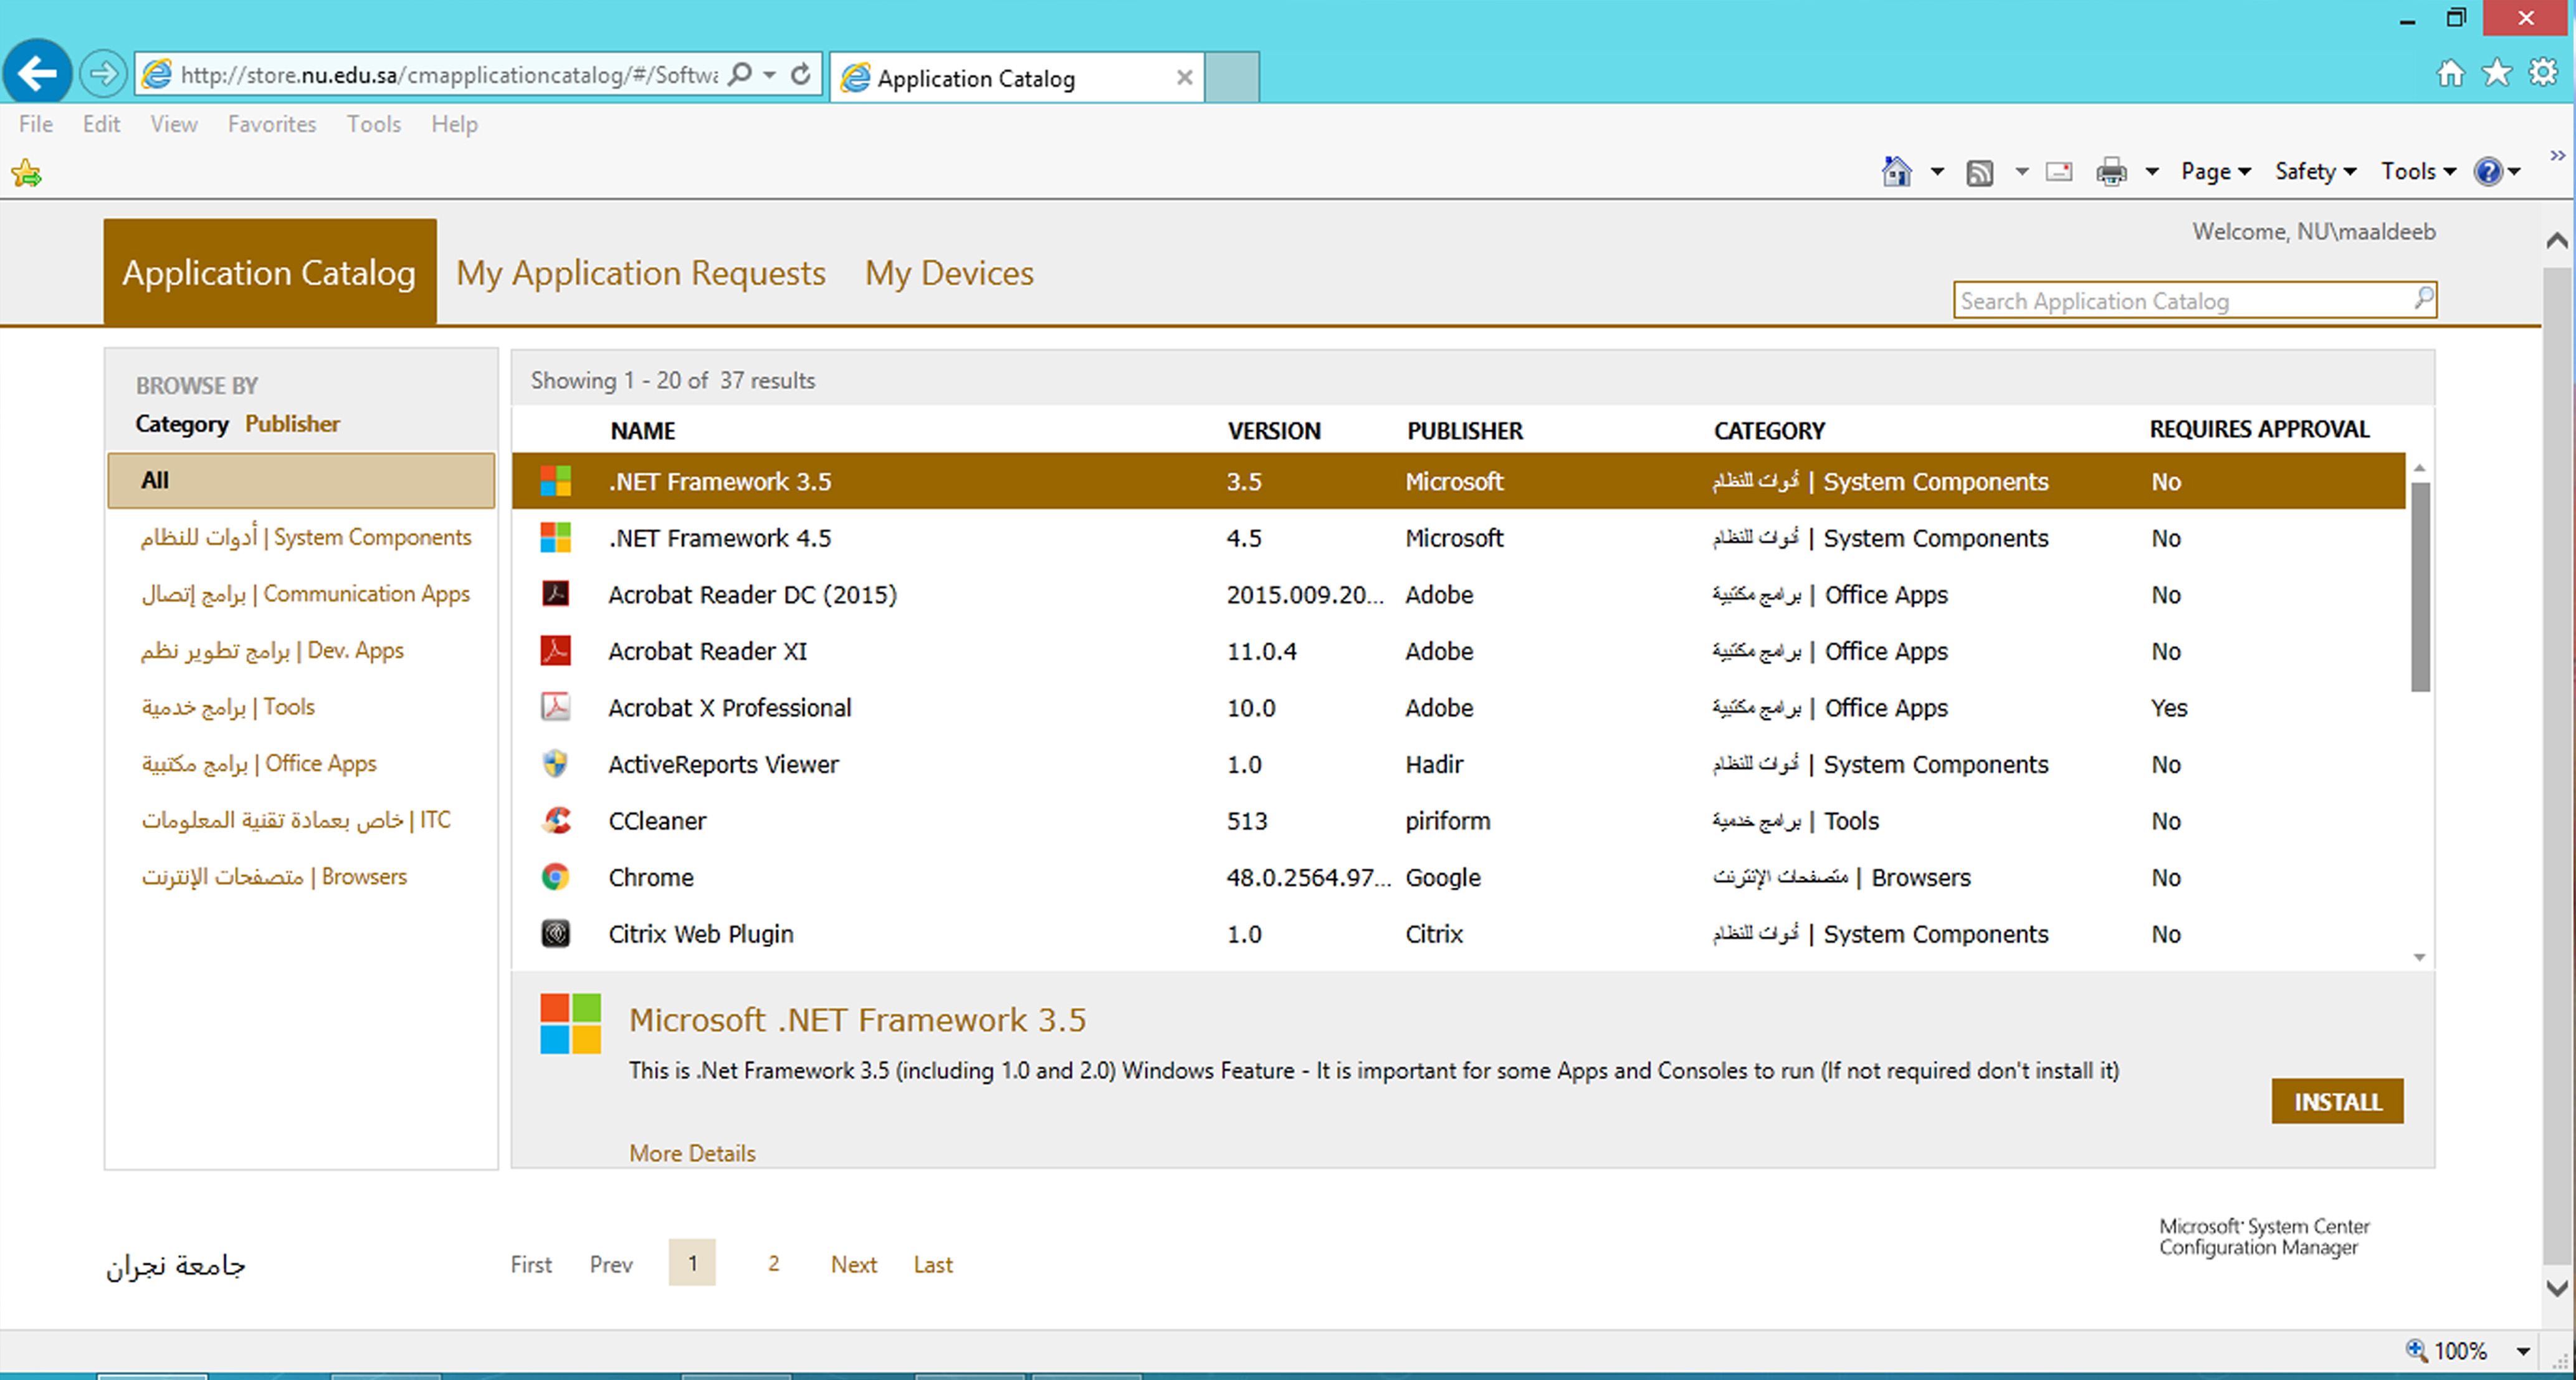Open the command bar Tools dropdown
This screenshot has height=1380, width=2576.
click(x=2418, y=172)
